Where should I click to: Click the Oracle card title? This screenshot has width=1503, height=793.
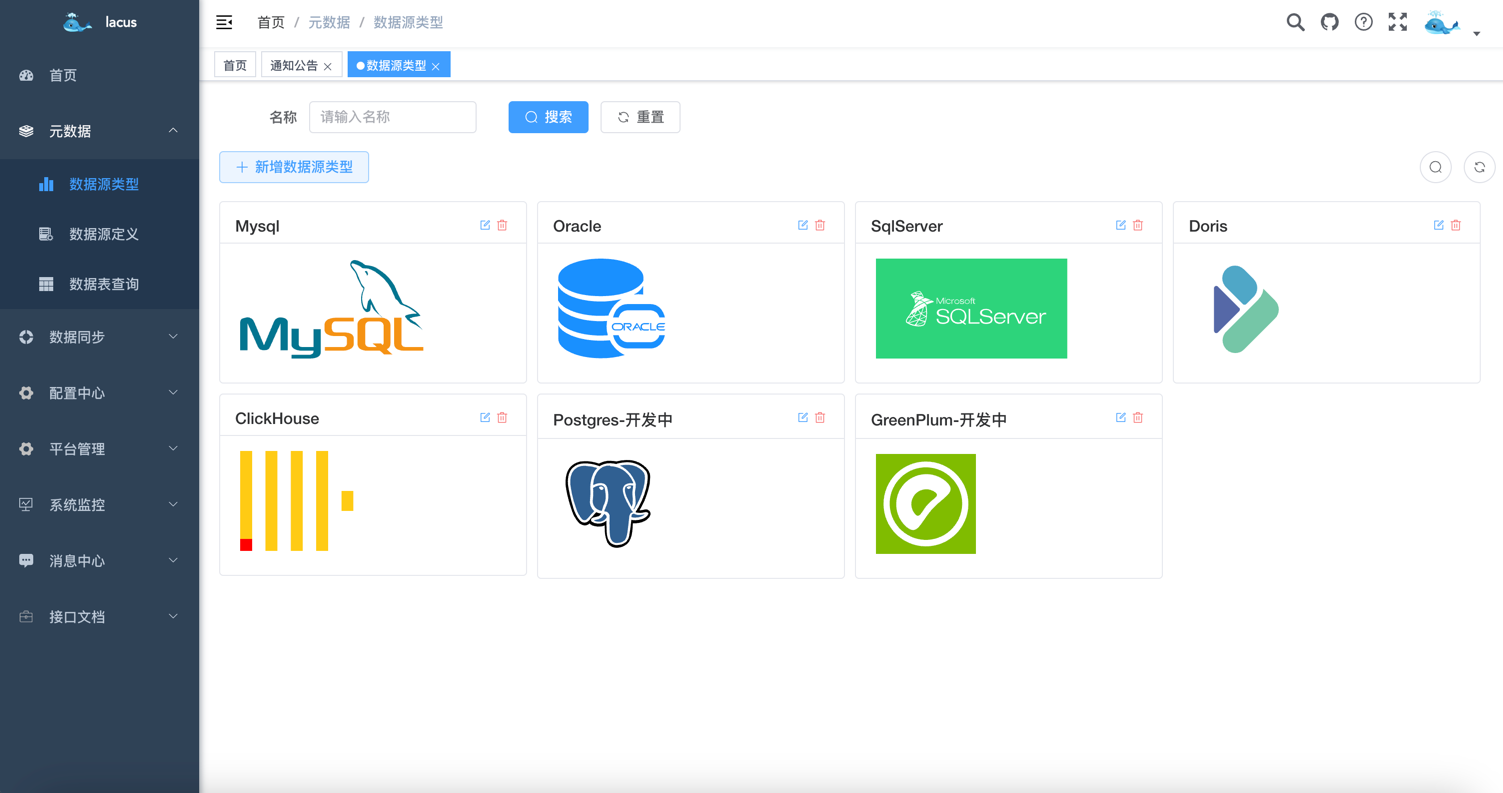577,226
